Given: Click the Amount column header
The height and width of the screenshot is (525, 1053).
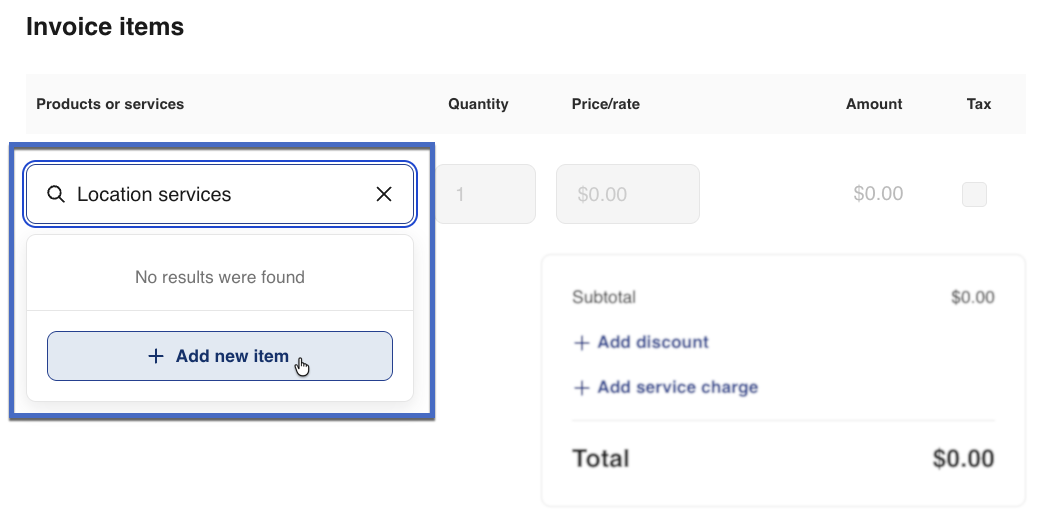Looking at the screenshot, I should (874, 104).
